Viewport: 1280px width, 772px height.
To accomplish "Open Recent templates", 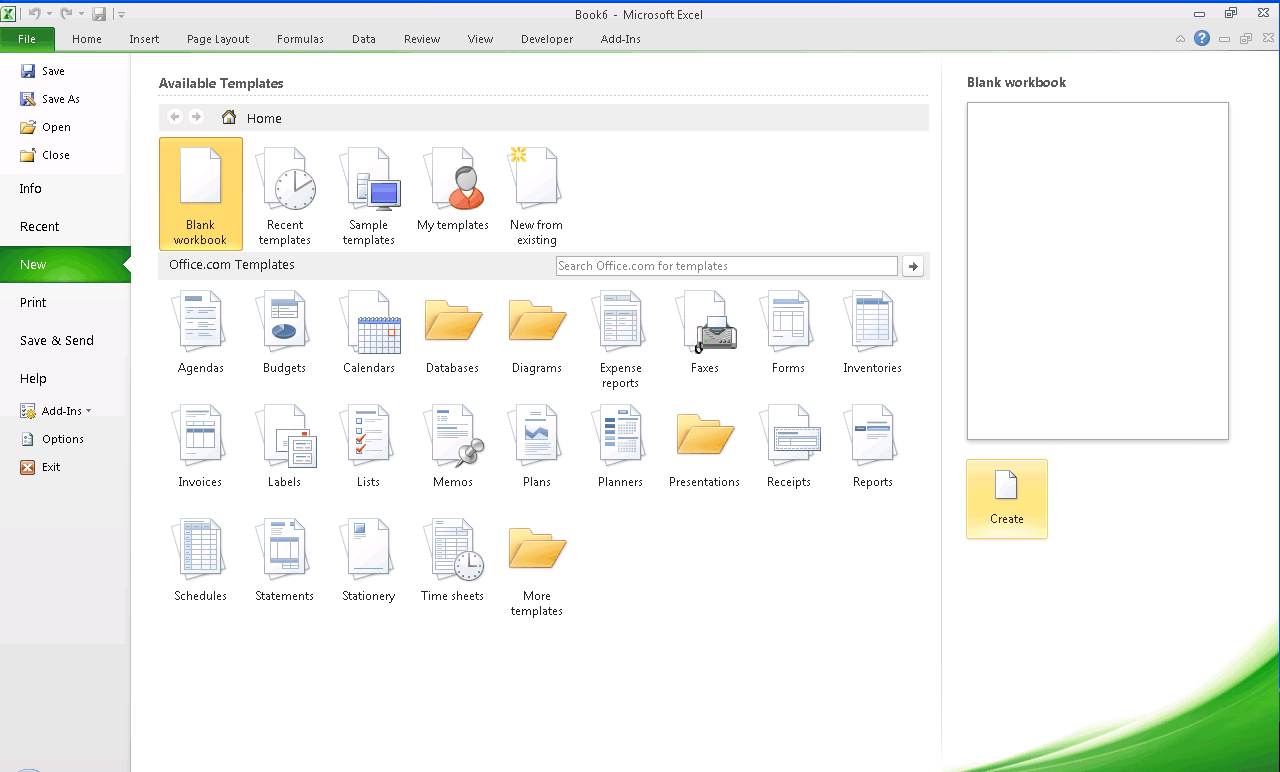I will [285, 194].
